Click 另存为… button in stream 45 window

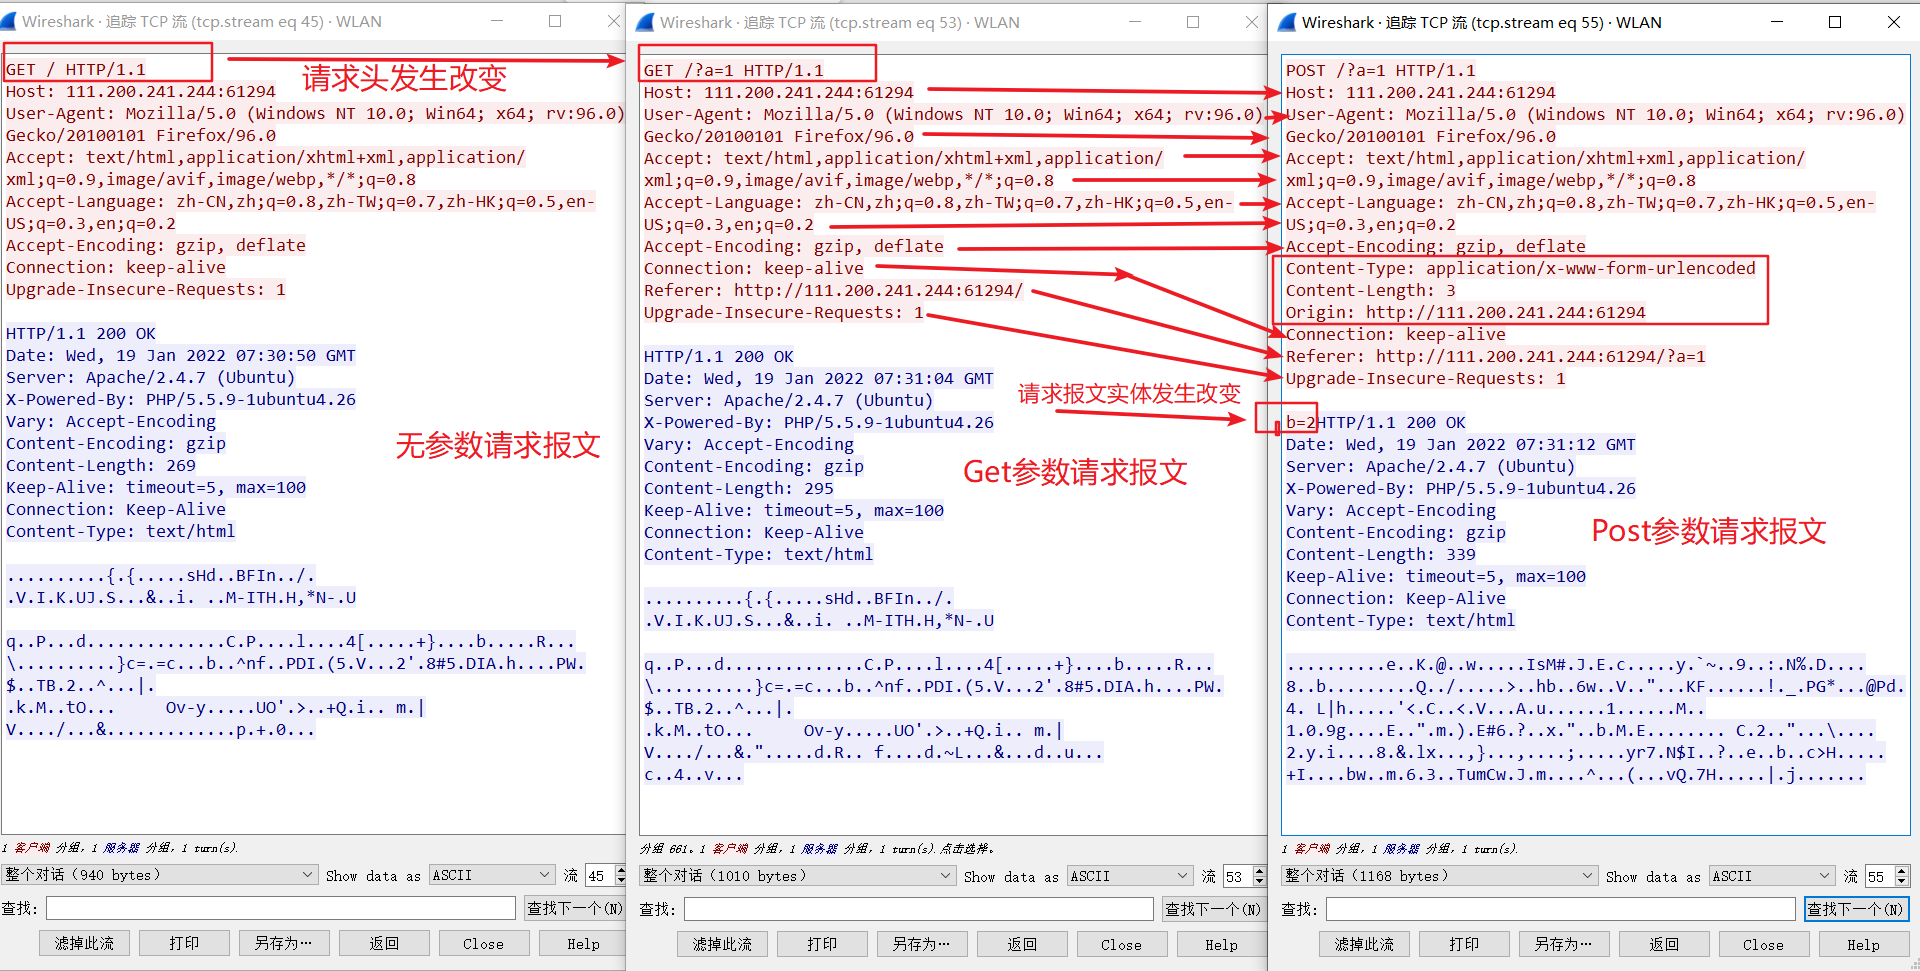284,943
